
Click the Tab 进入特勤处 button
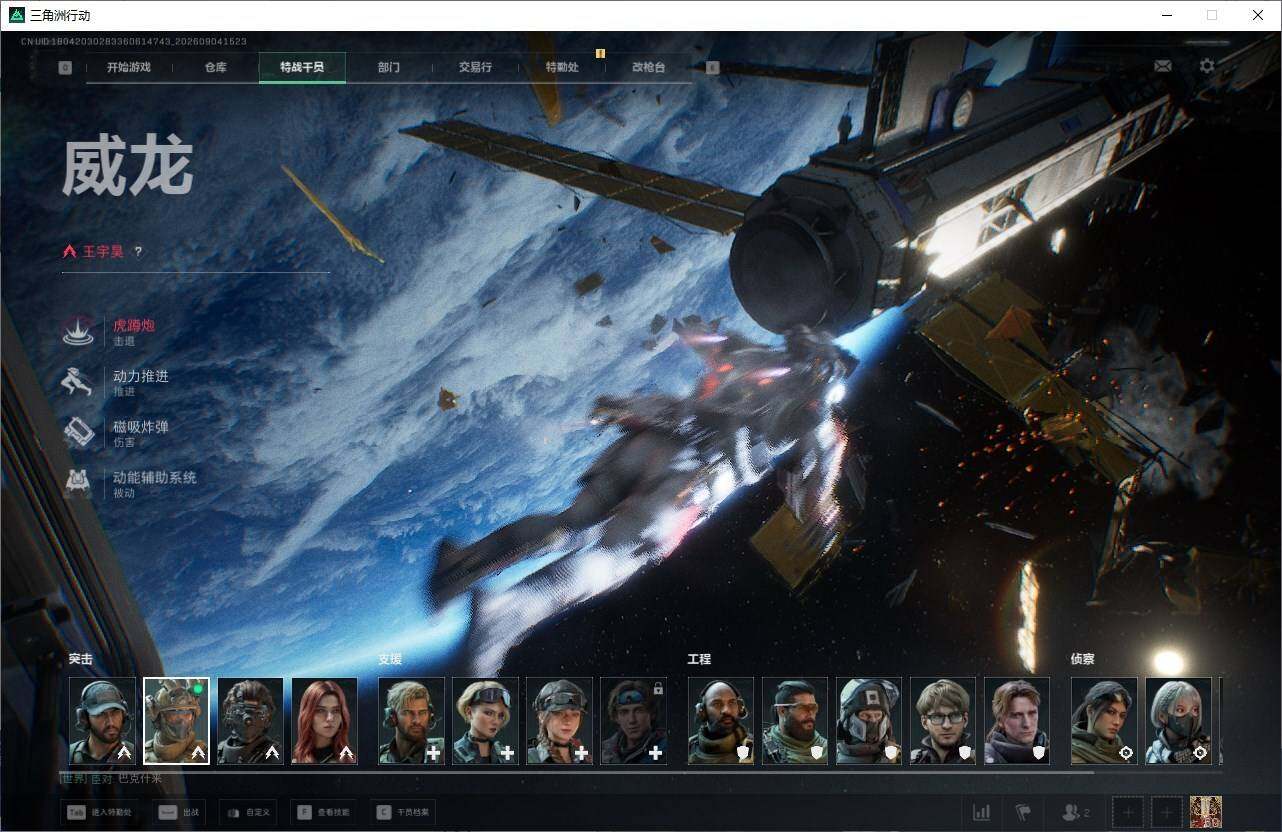click(102, 813)
